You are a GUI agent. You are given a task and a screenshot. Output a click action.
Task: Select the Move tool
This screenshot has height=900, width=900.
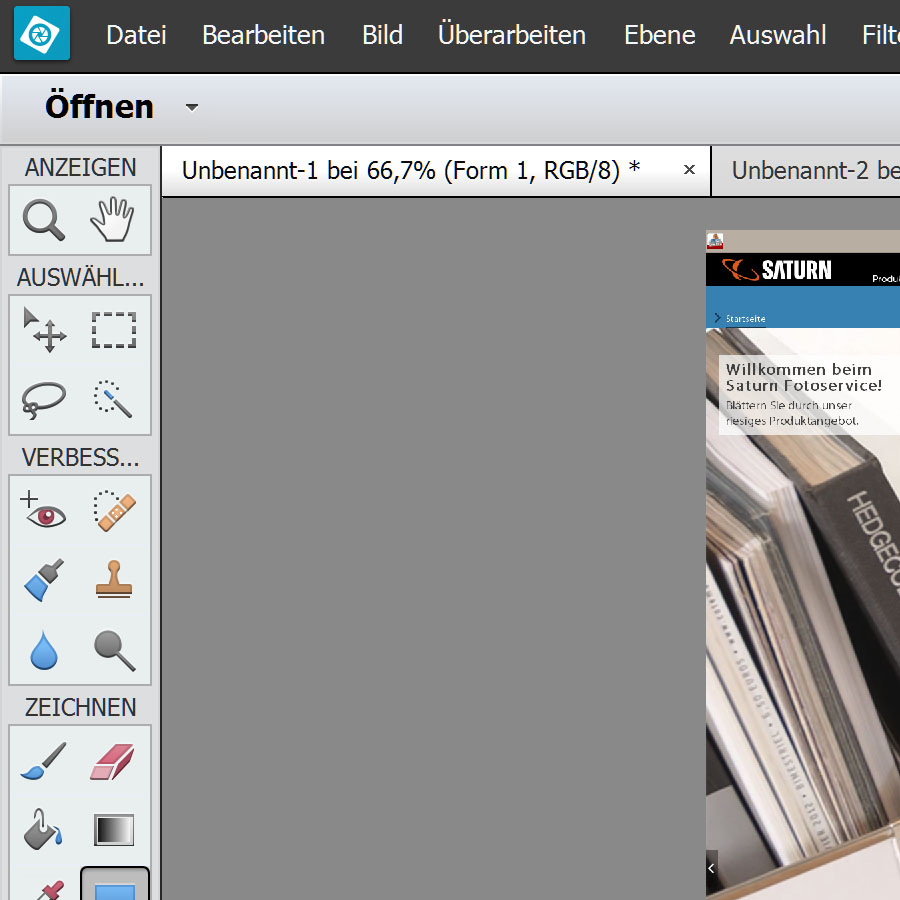coord(44,330)
